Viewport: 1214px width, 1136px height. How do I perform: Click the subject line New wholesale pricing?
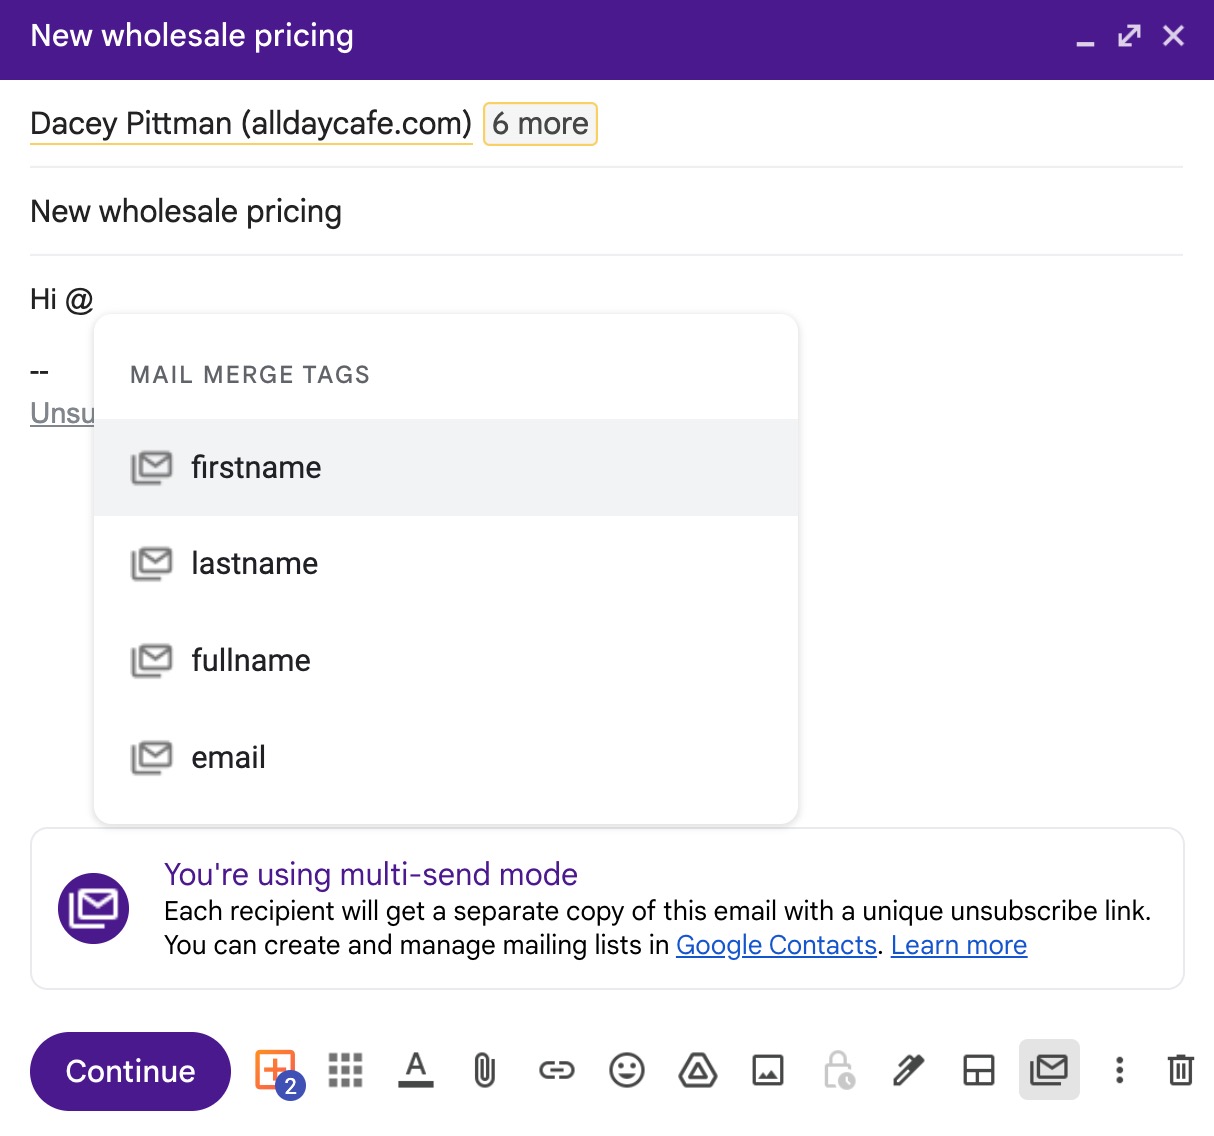(186, 211)
